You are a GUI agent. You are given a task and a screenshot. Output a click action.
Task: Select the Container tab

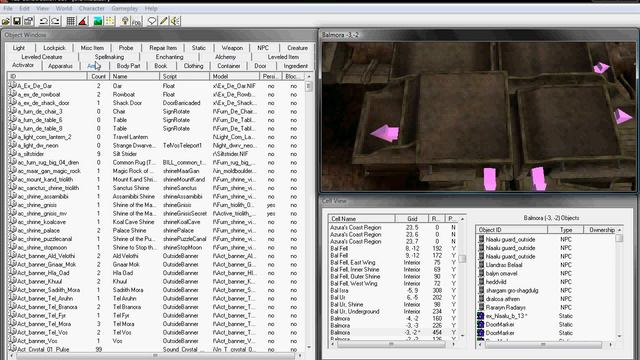229,66
